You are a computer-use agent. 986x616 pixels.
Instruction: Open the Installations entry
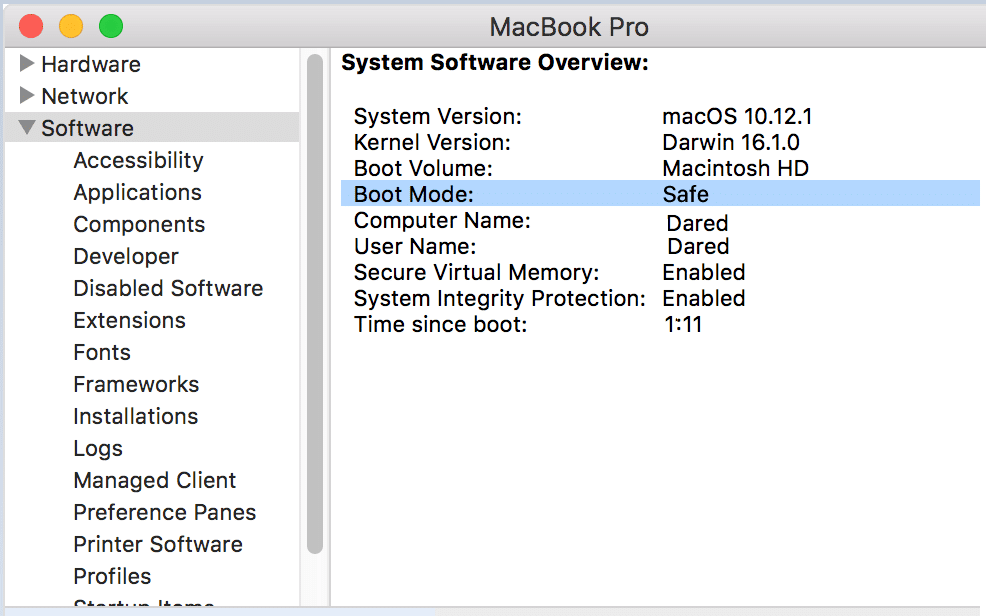click(135, 416)
